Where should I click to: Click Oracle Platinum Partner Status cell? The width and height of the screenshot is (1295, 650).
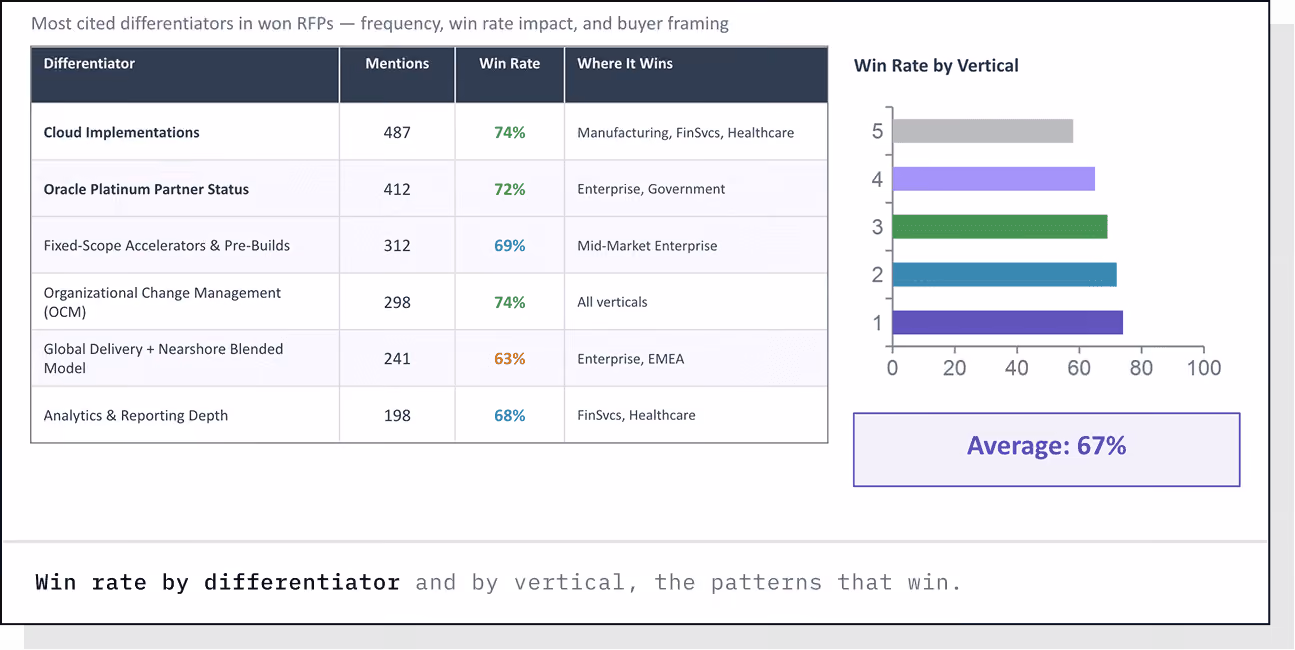click(146, 189)
